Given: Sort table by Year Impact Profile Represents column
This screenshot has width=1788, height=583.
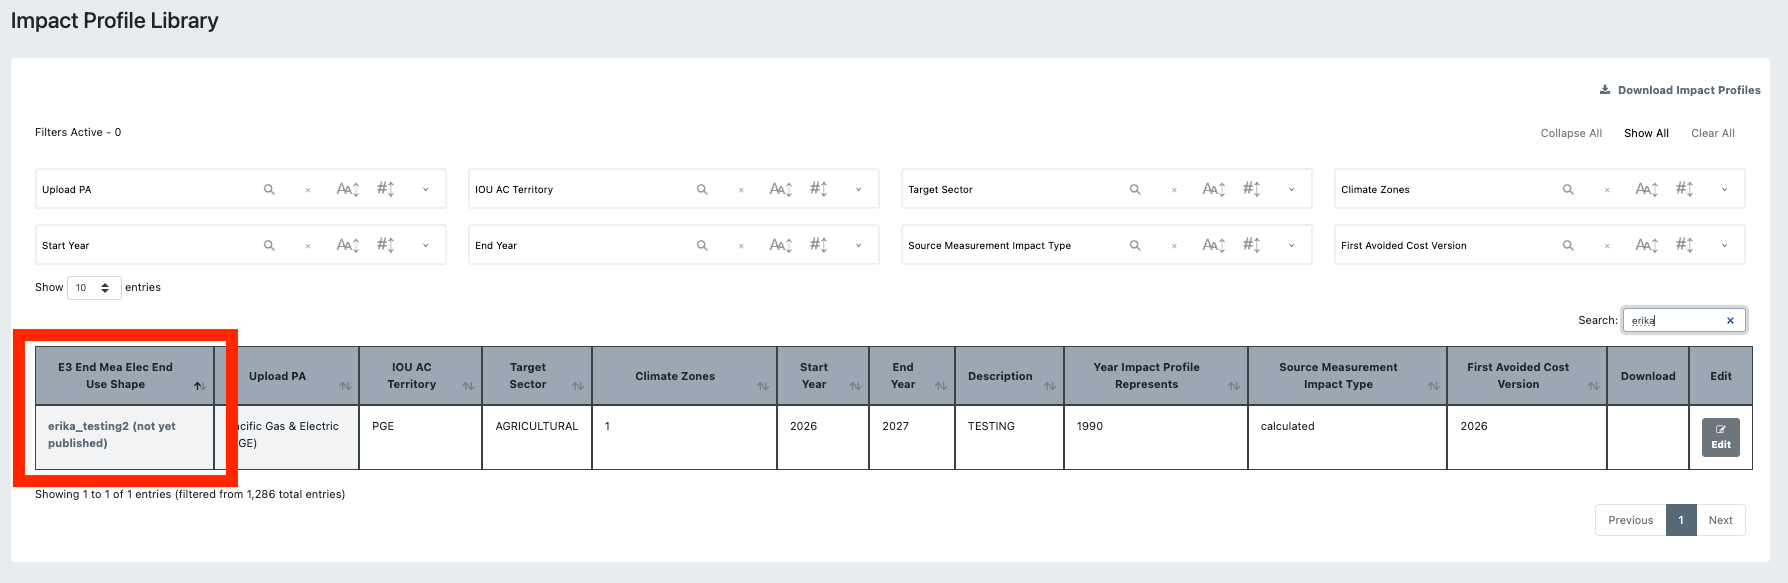Looking at the screenshot, I should pos(1156,376).
